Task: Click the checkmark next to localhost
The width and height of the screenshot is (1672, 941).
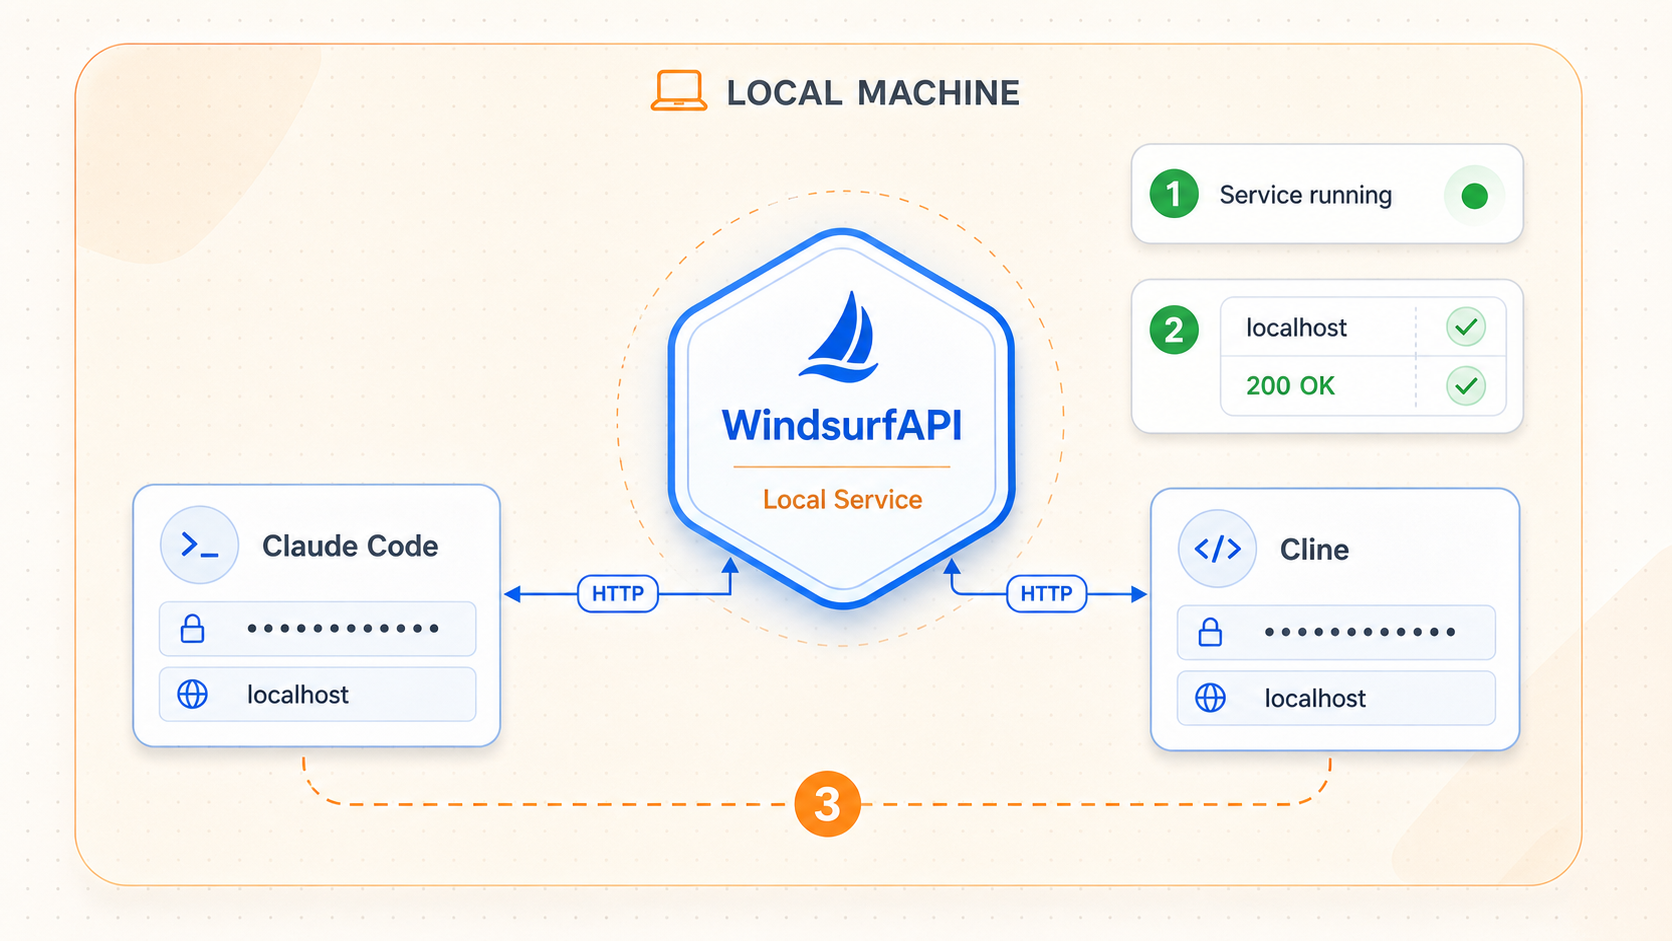Action: [x=1466, y=327]
